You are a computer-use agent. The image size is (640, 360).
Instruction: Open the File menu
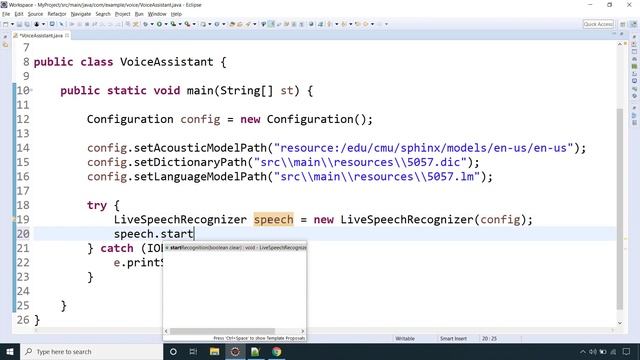(x=6, y=14)
